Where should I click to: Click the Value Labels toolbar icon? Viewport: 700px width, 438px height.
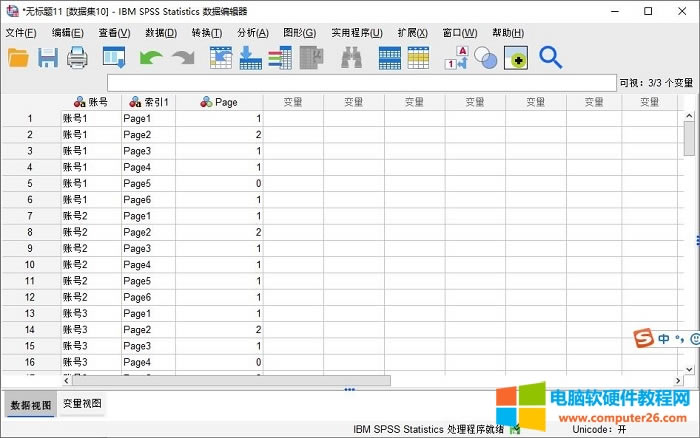coord(456,58)
